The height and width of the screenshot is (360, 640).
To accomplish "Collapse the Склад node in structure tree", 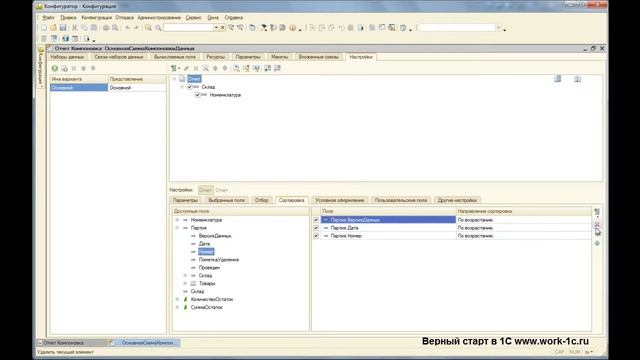I will point(182,87).
